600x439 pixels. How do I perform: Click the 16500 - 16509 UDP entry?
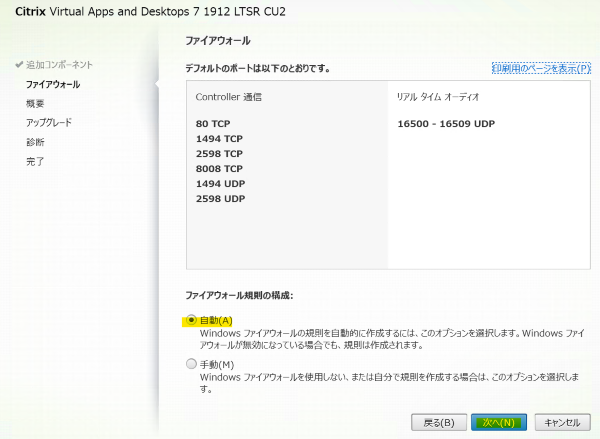tap(446, 124)
